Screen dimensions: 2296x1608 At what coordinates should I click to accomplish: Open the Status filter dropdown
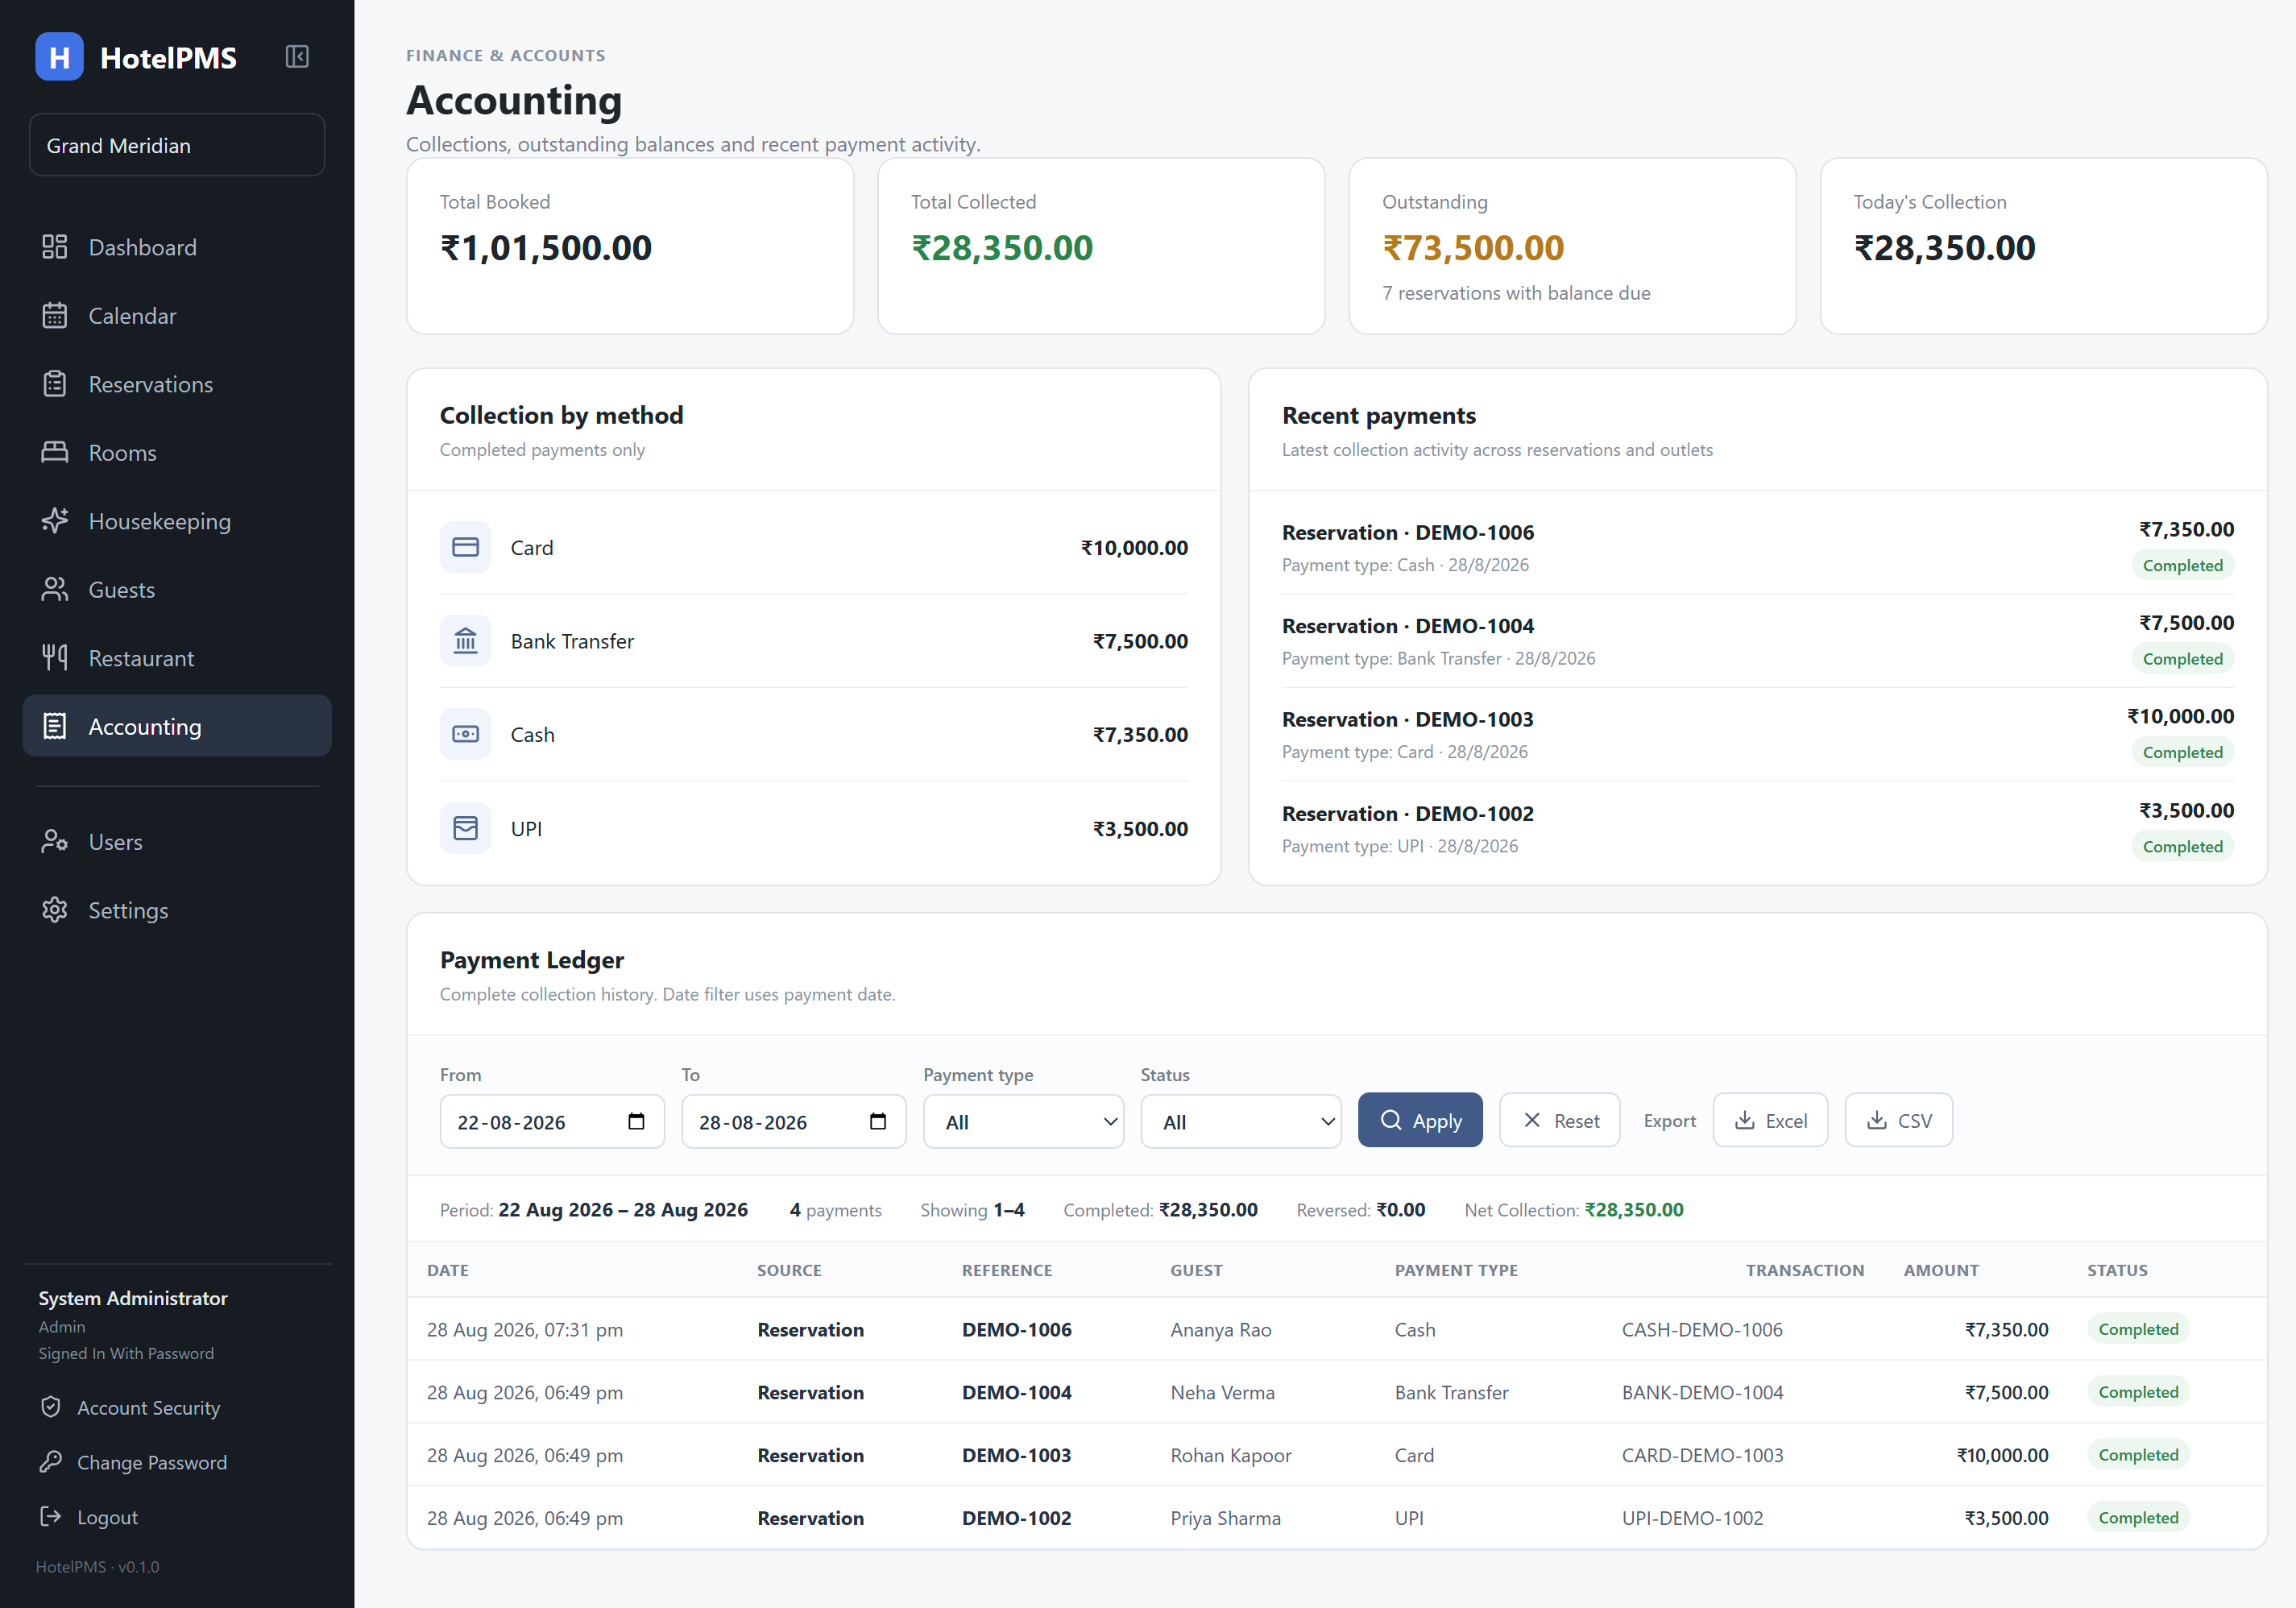coord(1240,1122)
